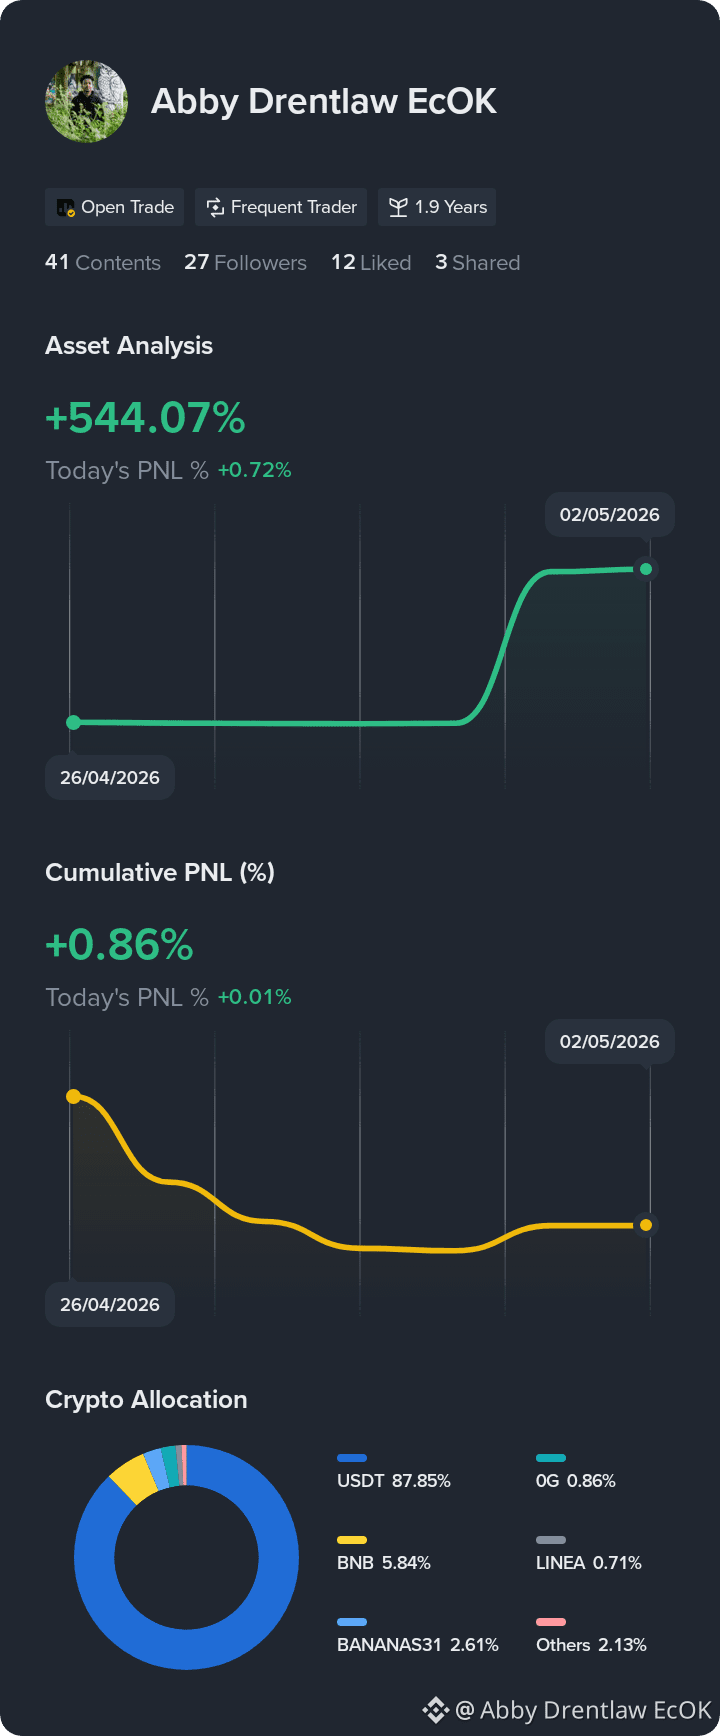The image size is (720, 1736).
Task: Select the USDT blue legend swatch
Action: click(352, 1458)
